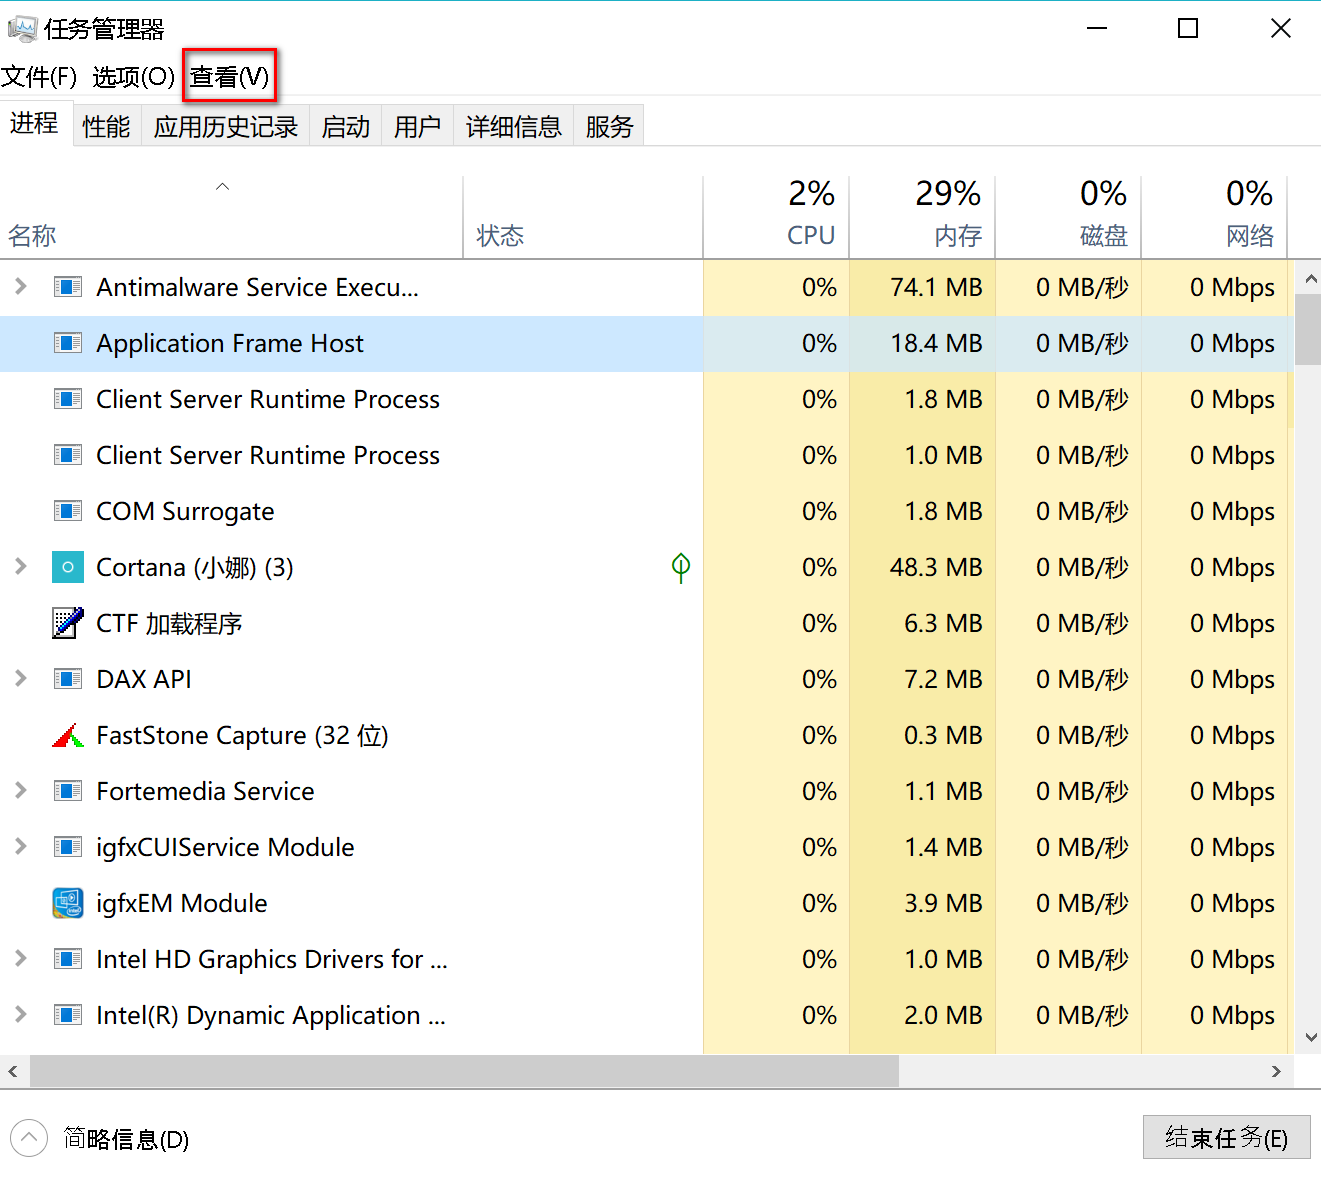Click the FastStone Capture icon
Screen dimensions: 1321x1182
click(x=67, y=736)
